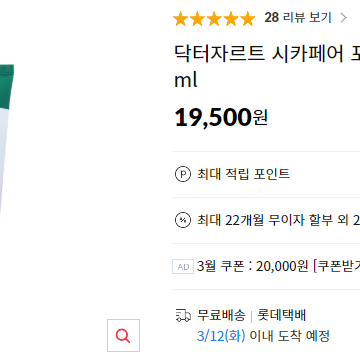Select the 최대 적립 포인트 row
Viewport: 360px width, 360px height.
tap(266, 174)
